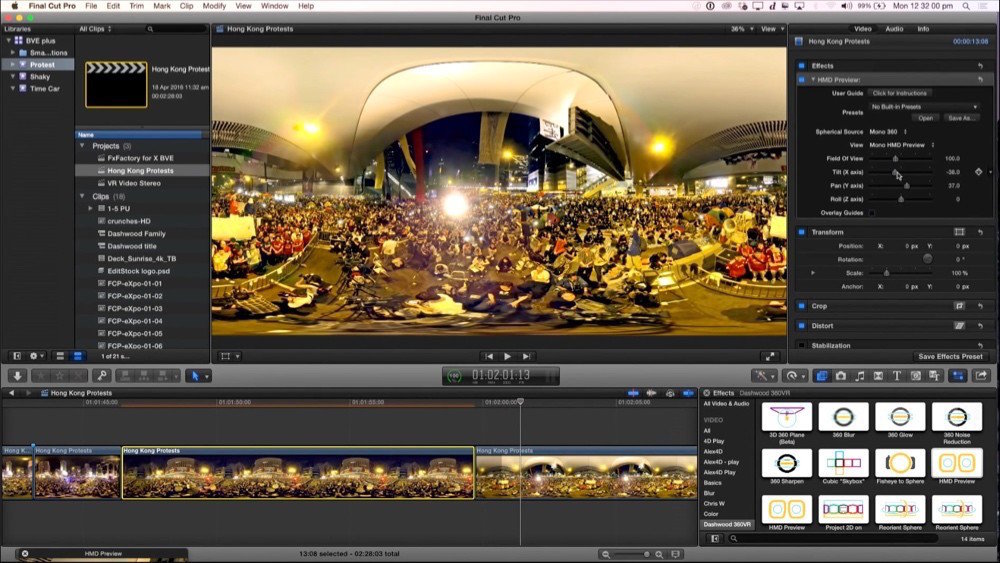
Task: Open the Themes browser icon
Action: tap(934, 376)
